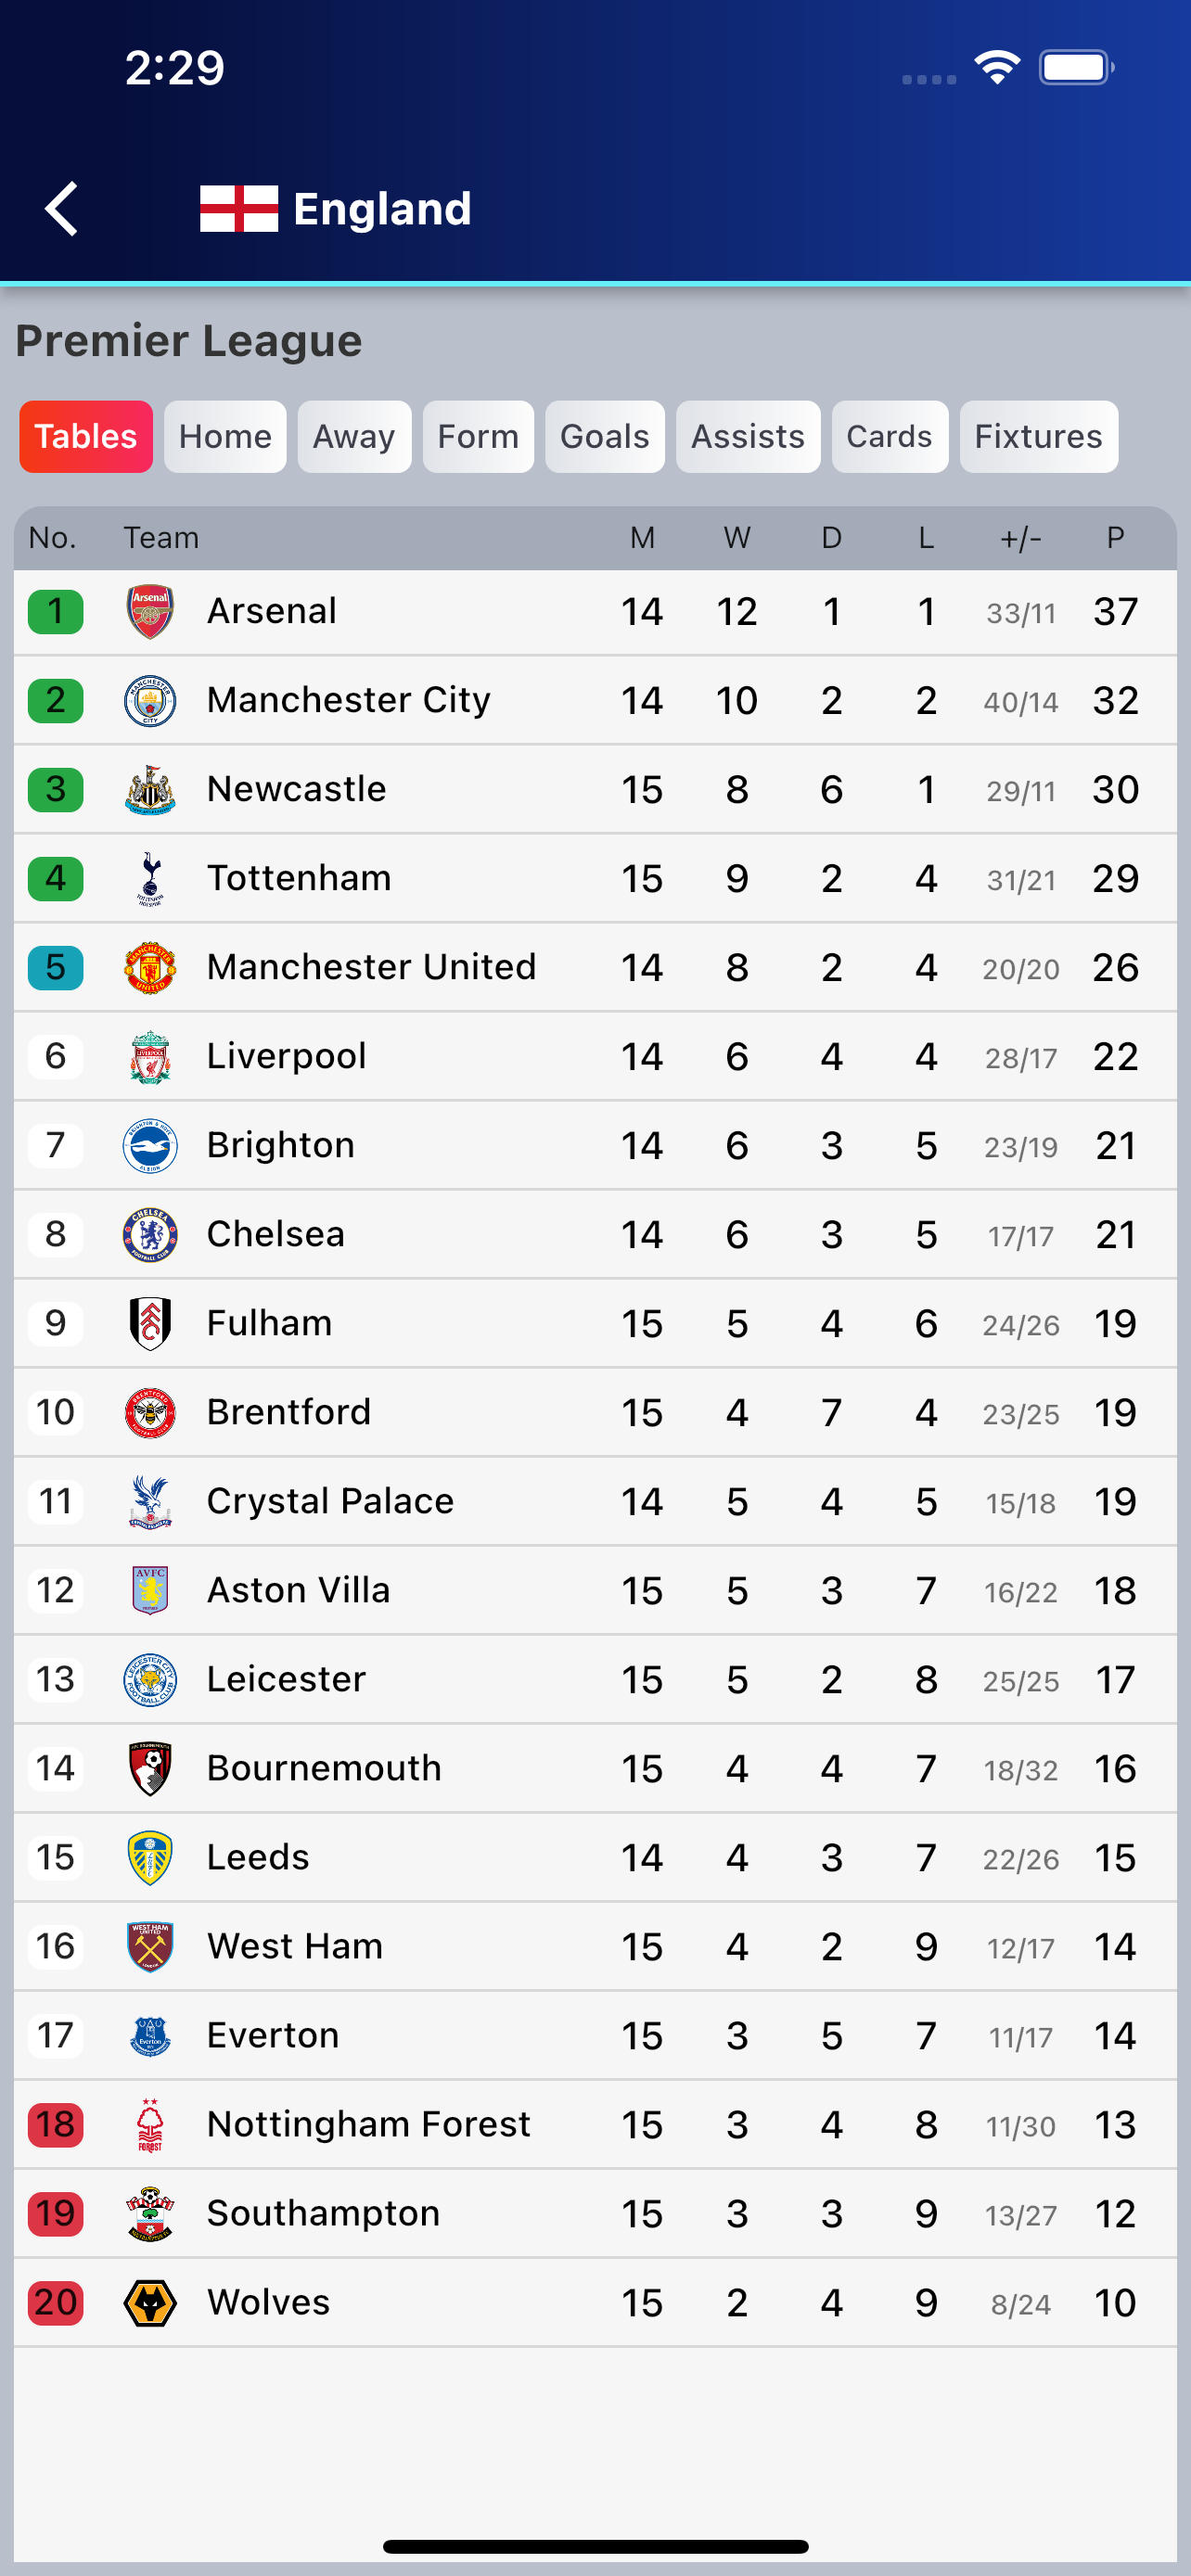Open the Cards tab
This screenshot has width=1191, height=2576.
(889, 437)
